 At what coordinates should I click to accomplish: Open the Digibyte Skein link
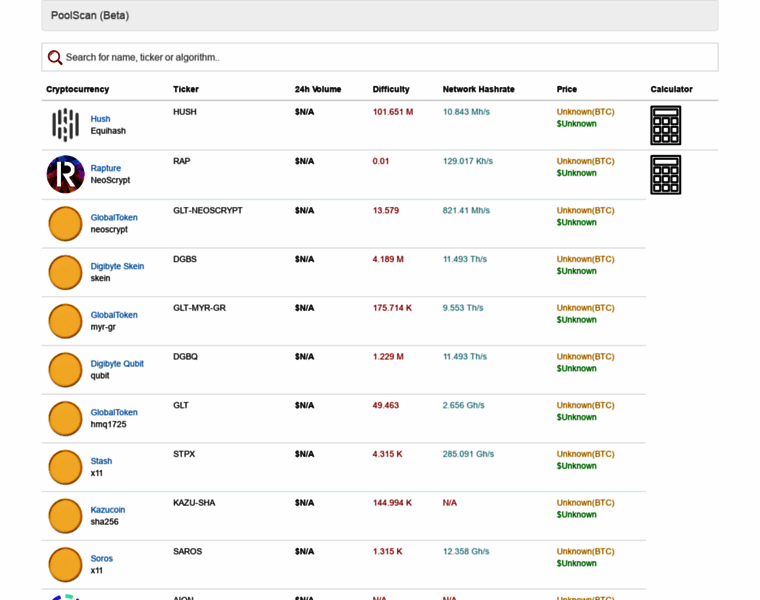[x=117, y=266]
